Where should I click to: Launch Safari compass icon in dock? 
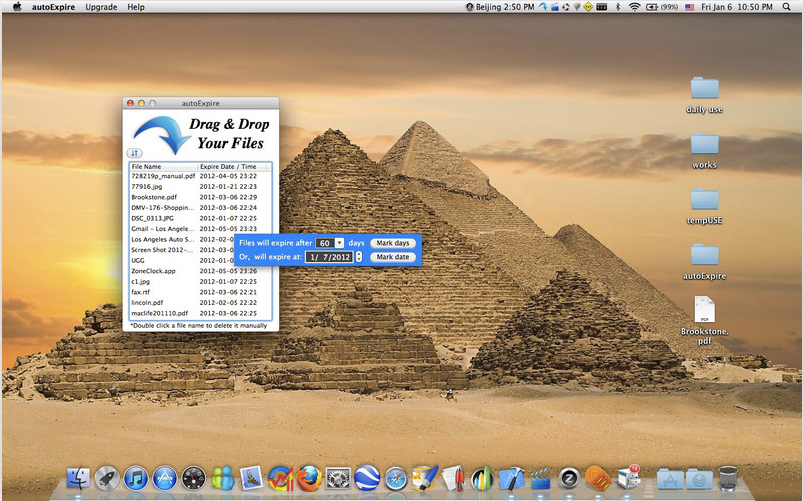click(396, 479)
